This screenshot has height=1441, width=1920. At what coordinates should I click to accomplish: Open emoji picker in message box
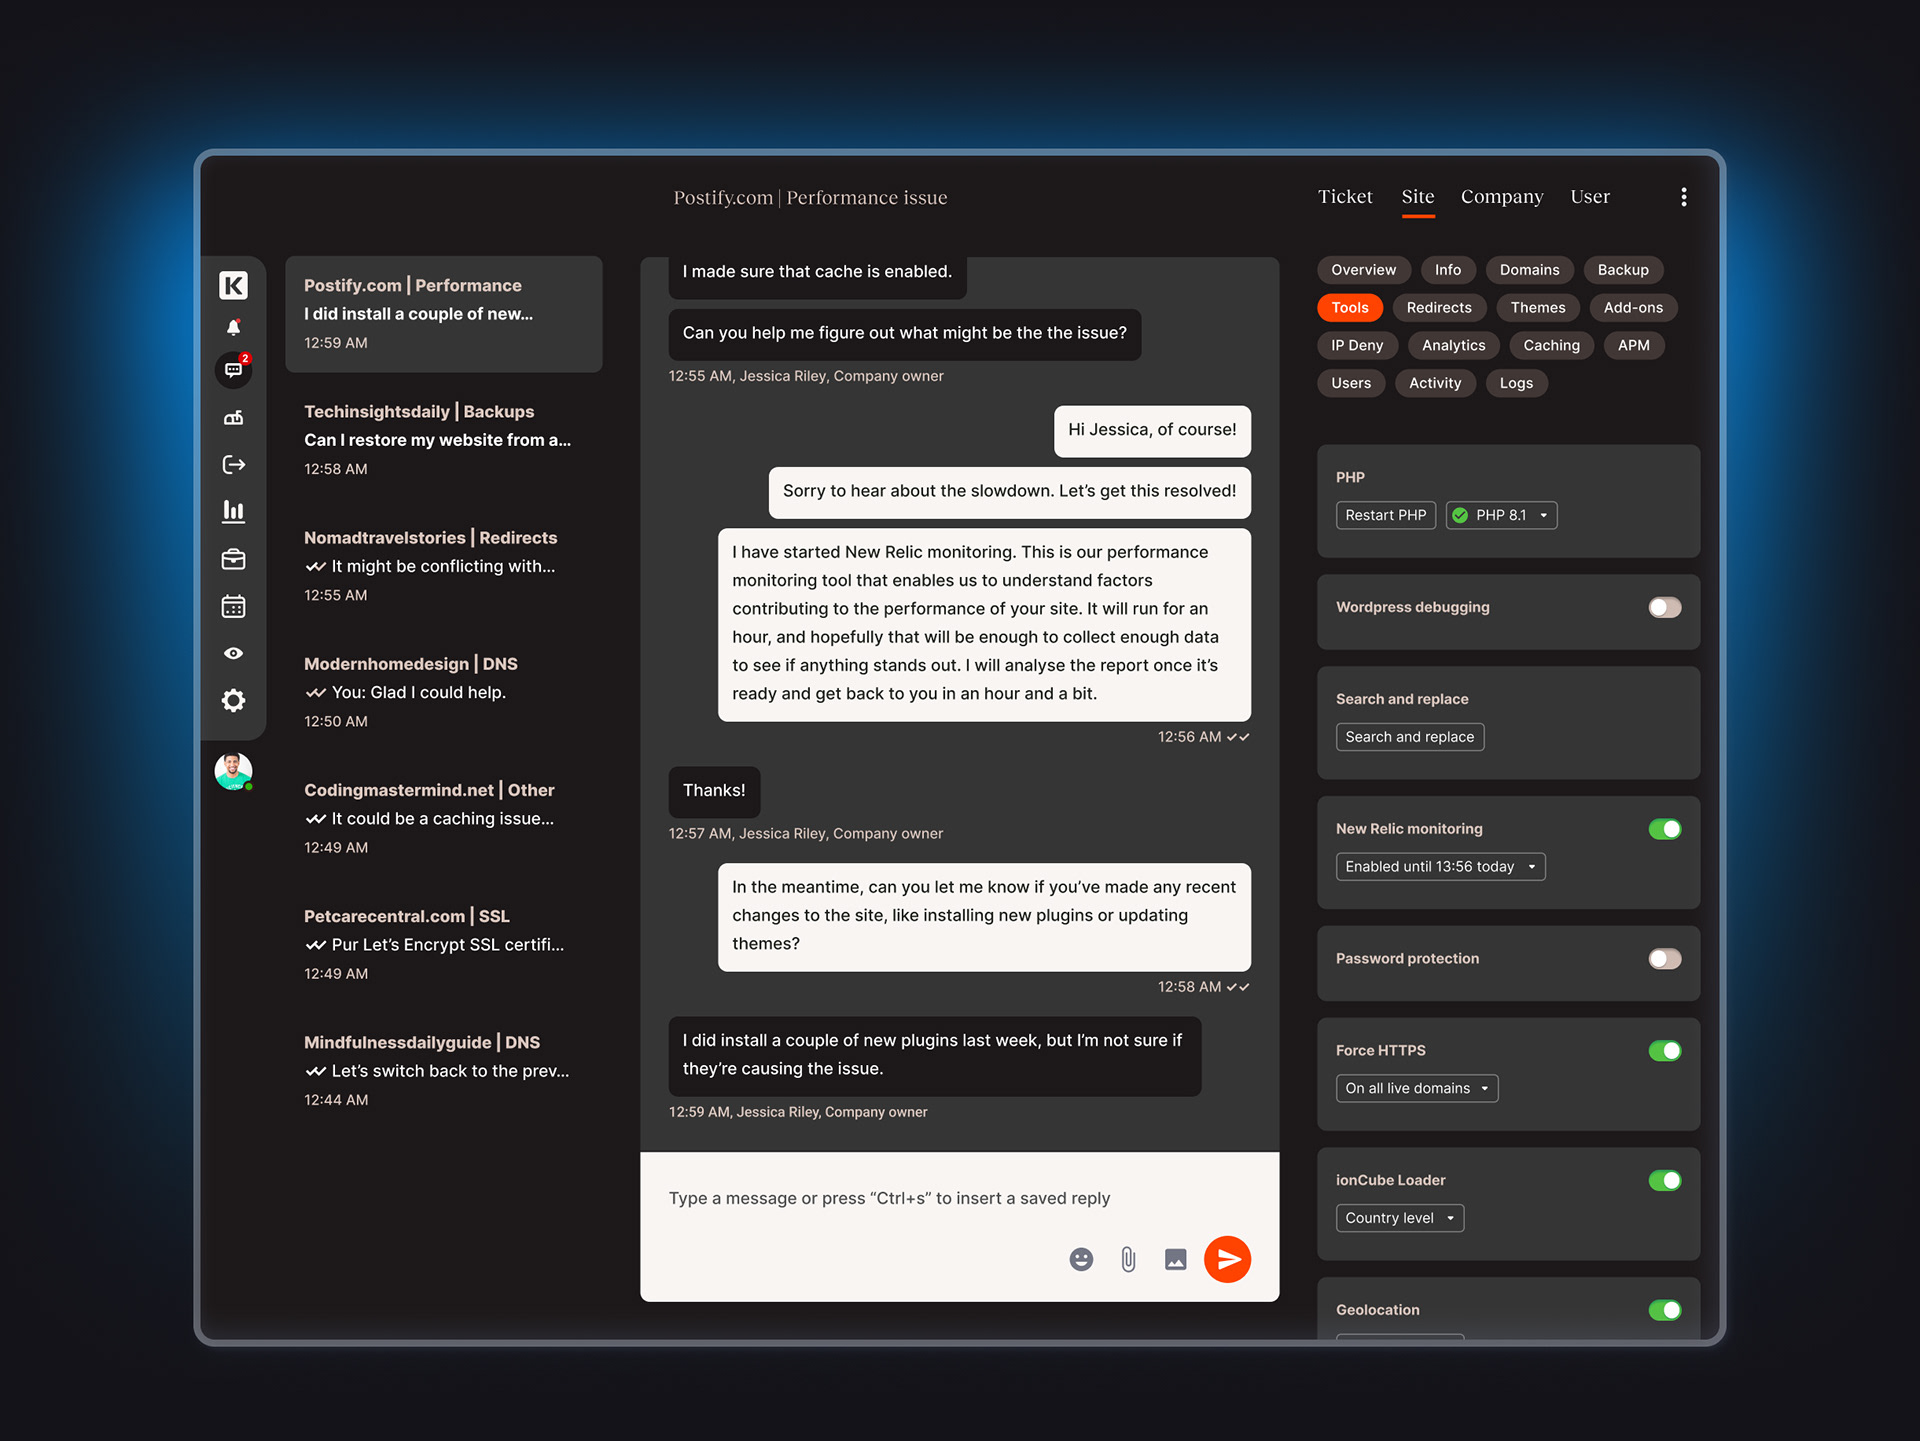click(1081, 1259)
